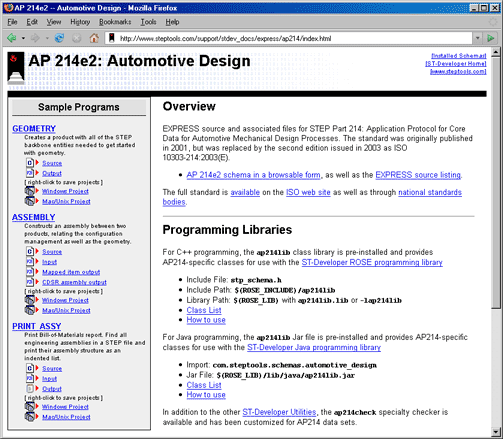This screenshot has width=503, height=439.
Task: Click the green Go arrow button
Action: [x=490, y=38]
